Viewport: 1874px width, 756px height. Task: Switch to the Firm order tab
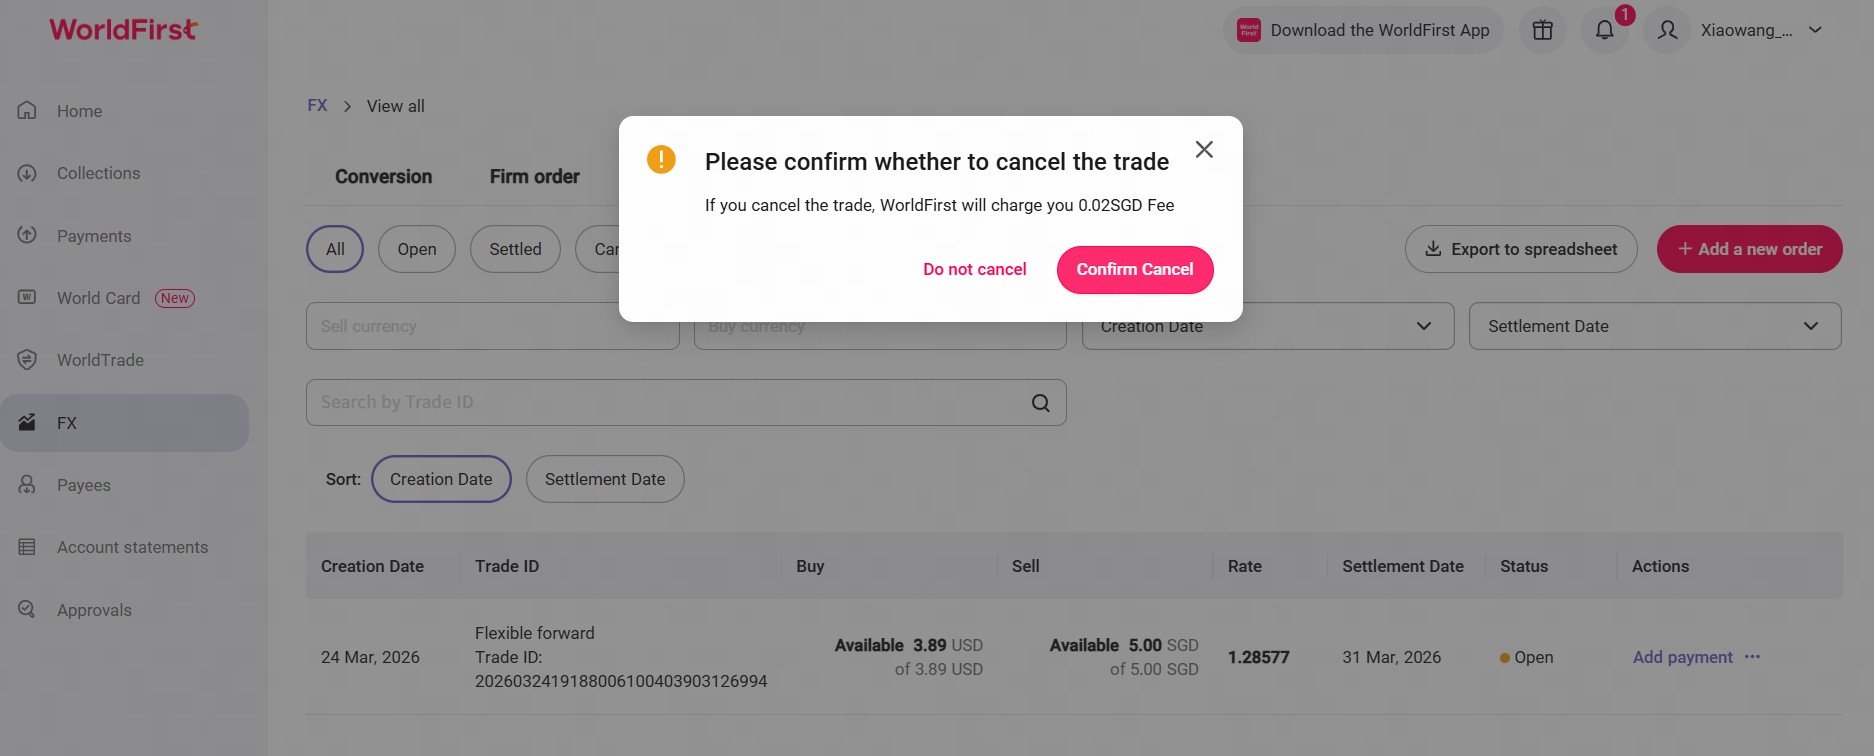coord(534,177)
